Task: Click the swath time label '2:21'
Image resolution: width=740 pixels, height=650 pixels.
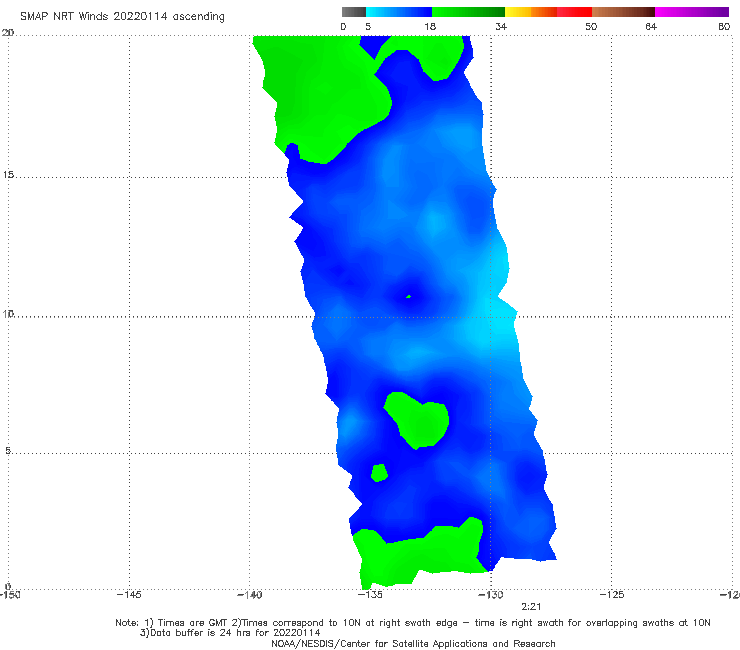Action: coord(531,607)
